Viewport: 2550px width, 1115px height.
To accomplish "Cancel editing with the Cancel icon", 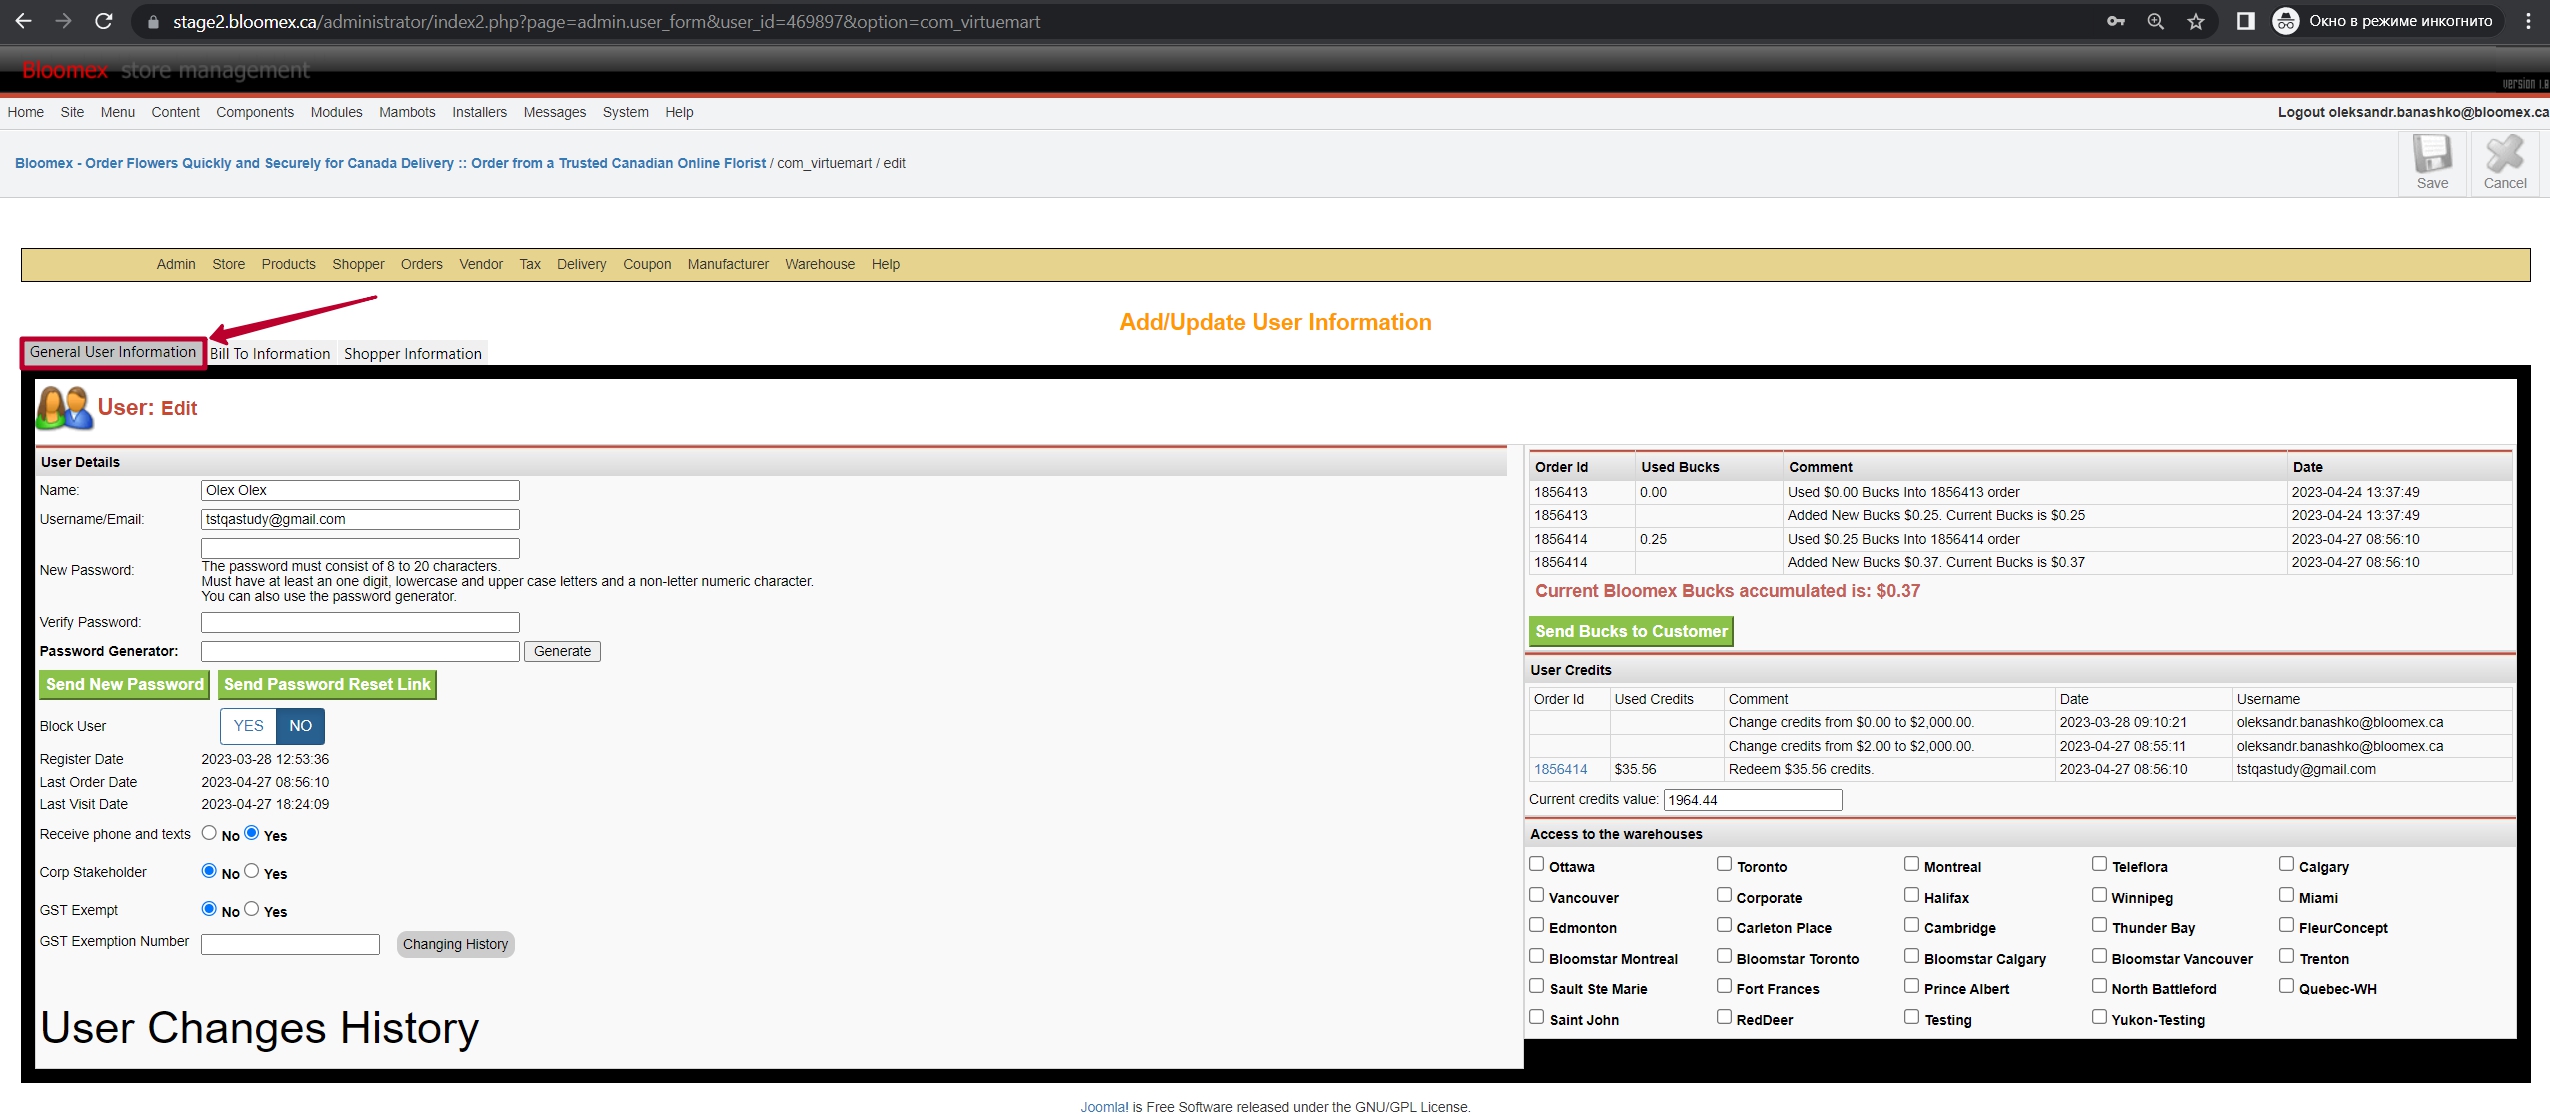I will [2504, 163].
